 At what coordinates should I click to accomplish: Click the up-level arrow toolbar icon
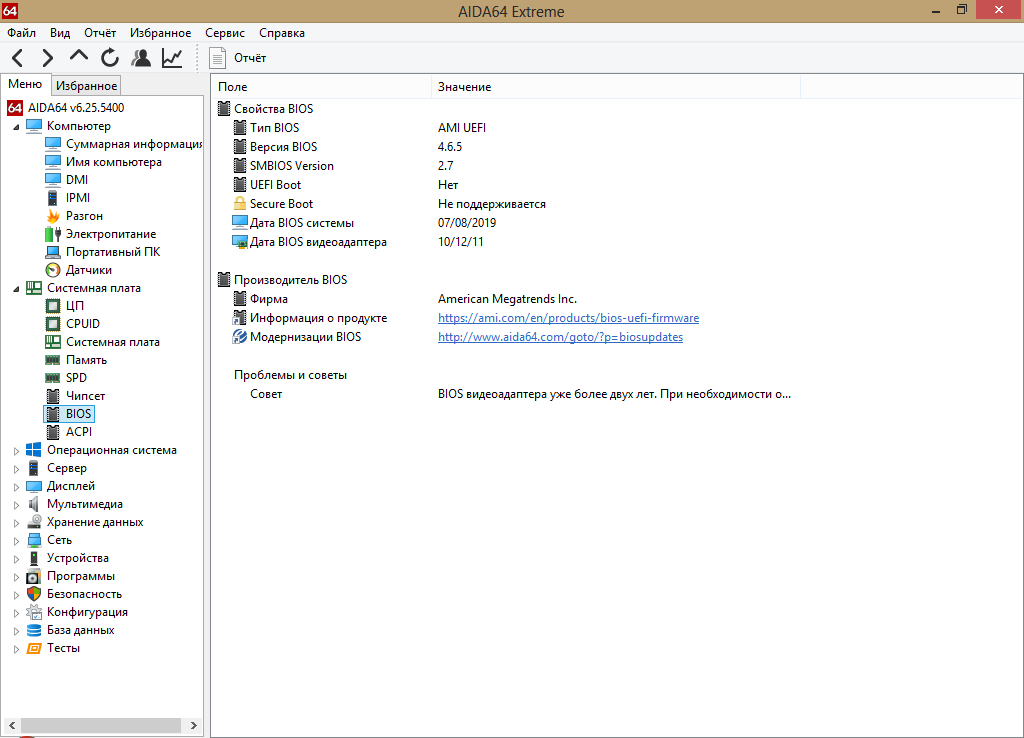pyautogui.click(x=78, y=57)
